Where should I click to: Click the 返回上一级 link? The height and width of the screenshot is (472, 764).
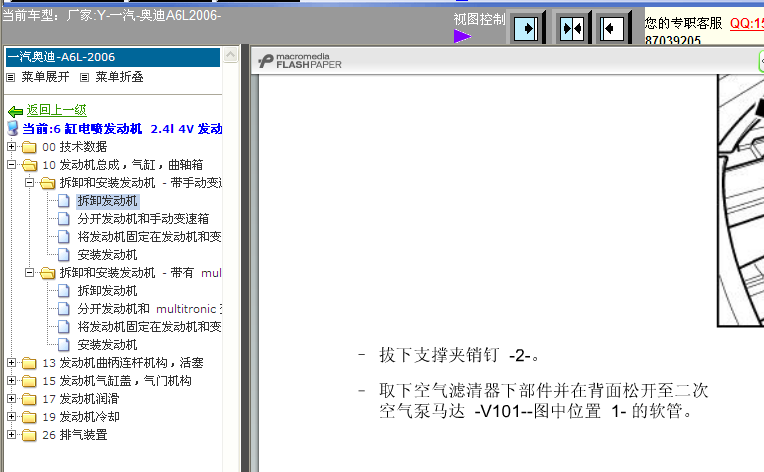pyautogui.click(x=57, y=110)
